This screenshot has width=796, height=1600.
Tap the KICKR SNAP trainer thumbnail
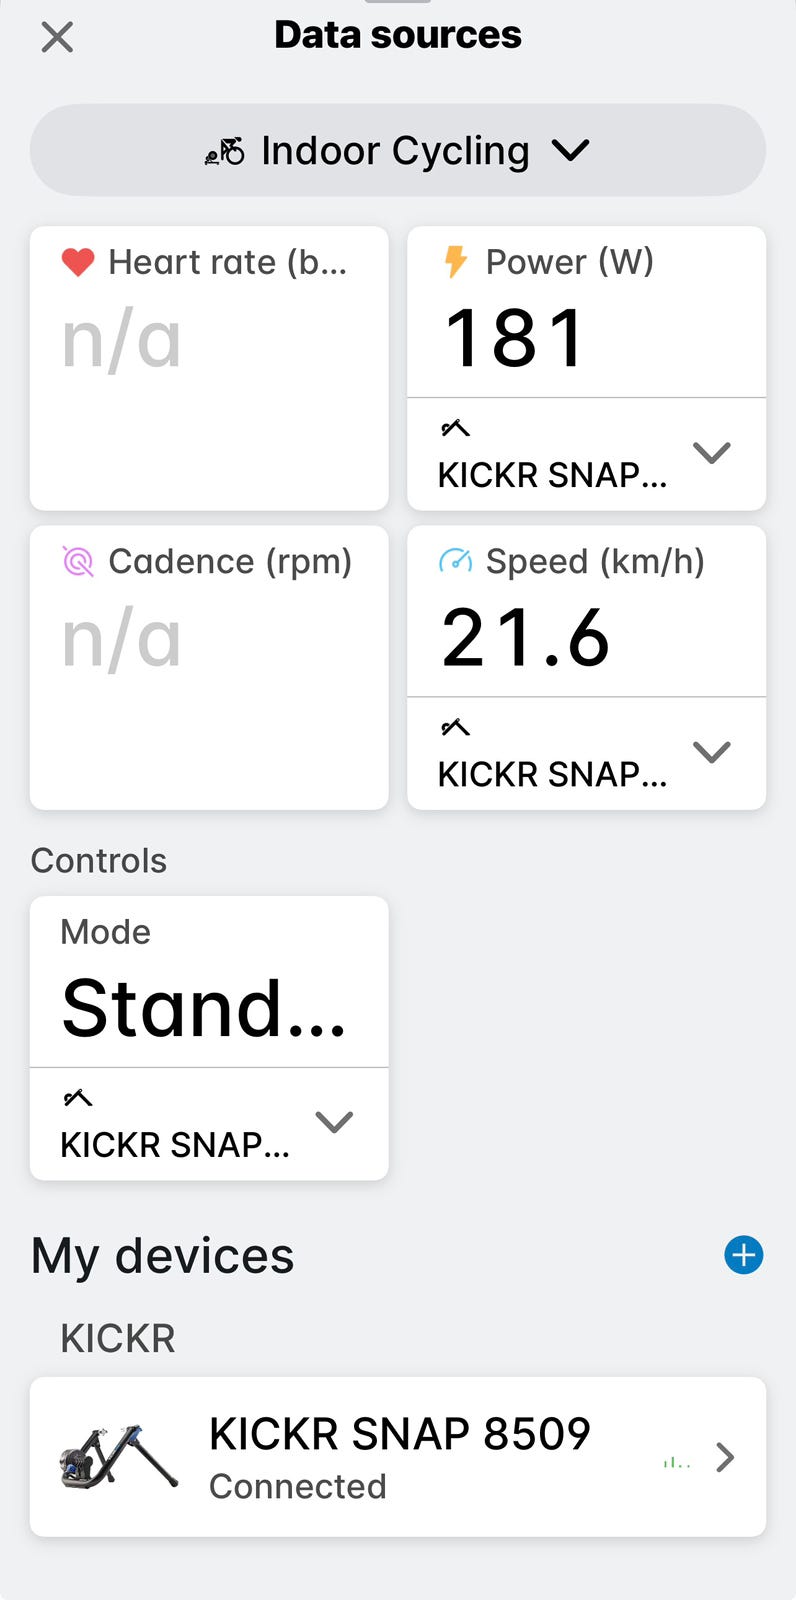pyautogui.click(x=119, y=1457)
